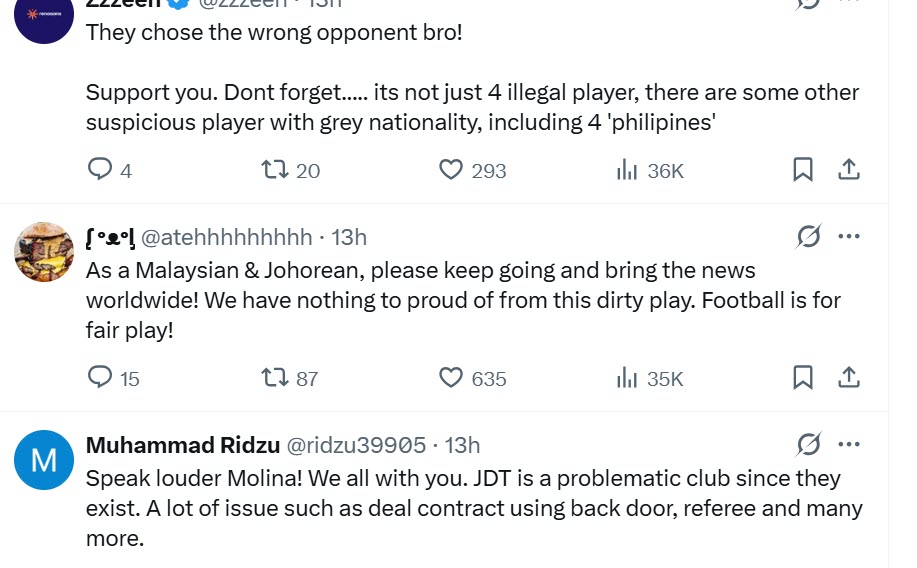Open the Grok icon on atehhhhhhhhh's tweet

[x=809, y=237]
